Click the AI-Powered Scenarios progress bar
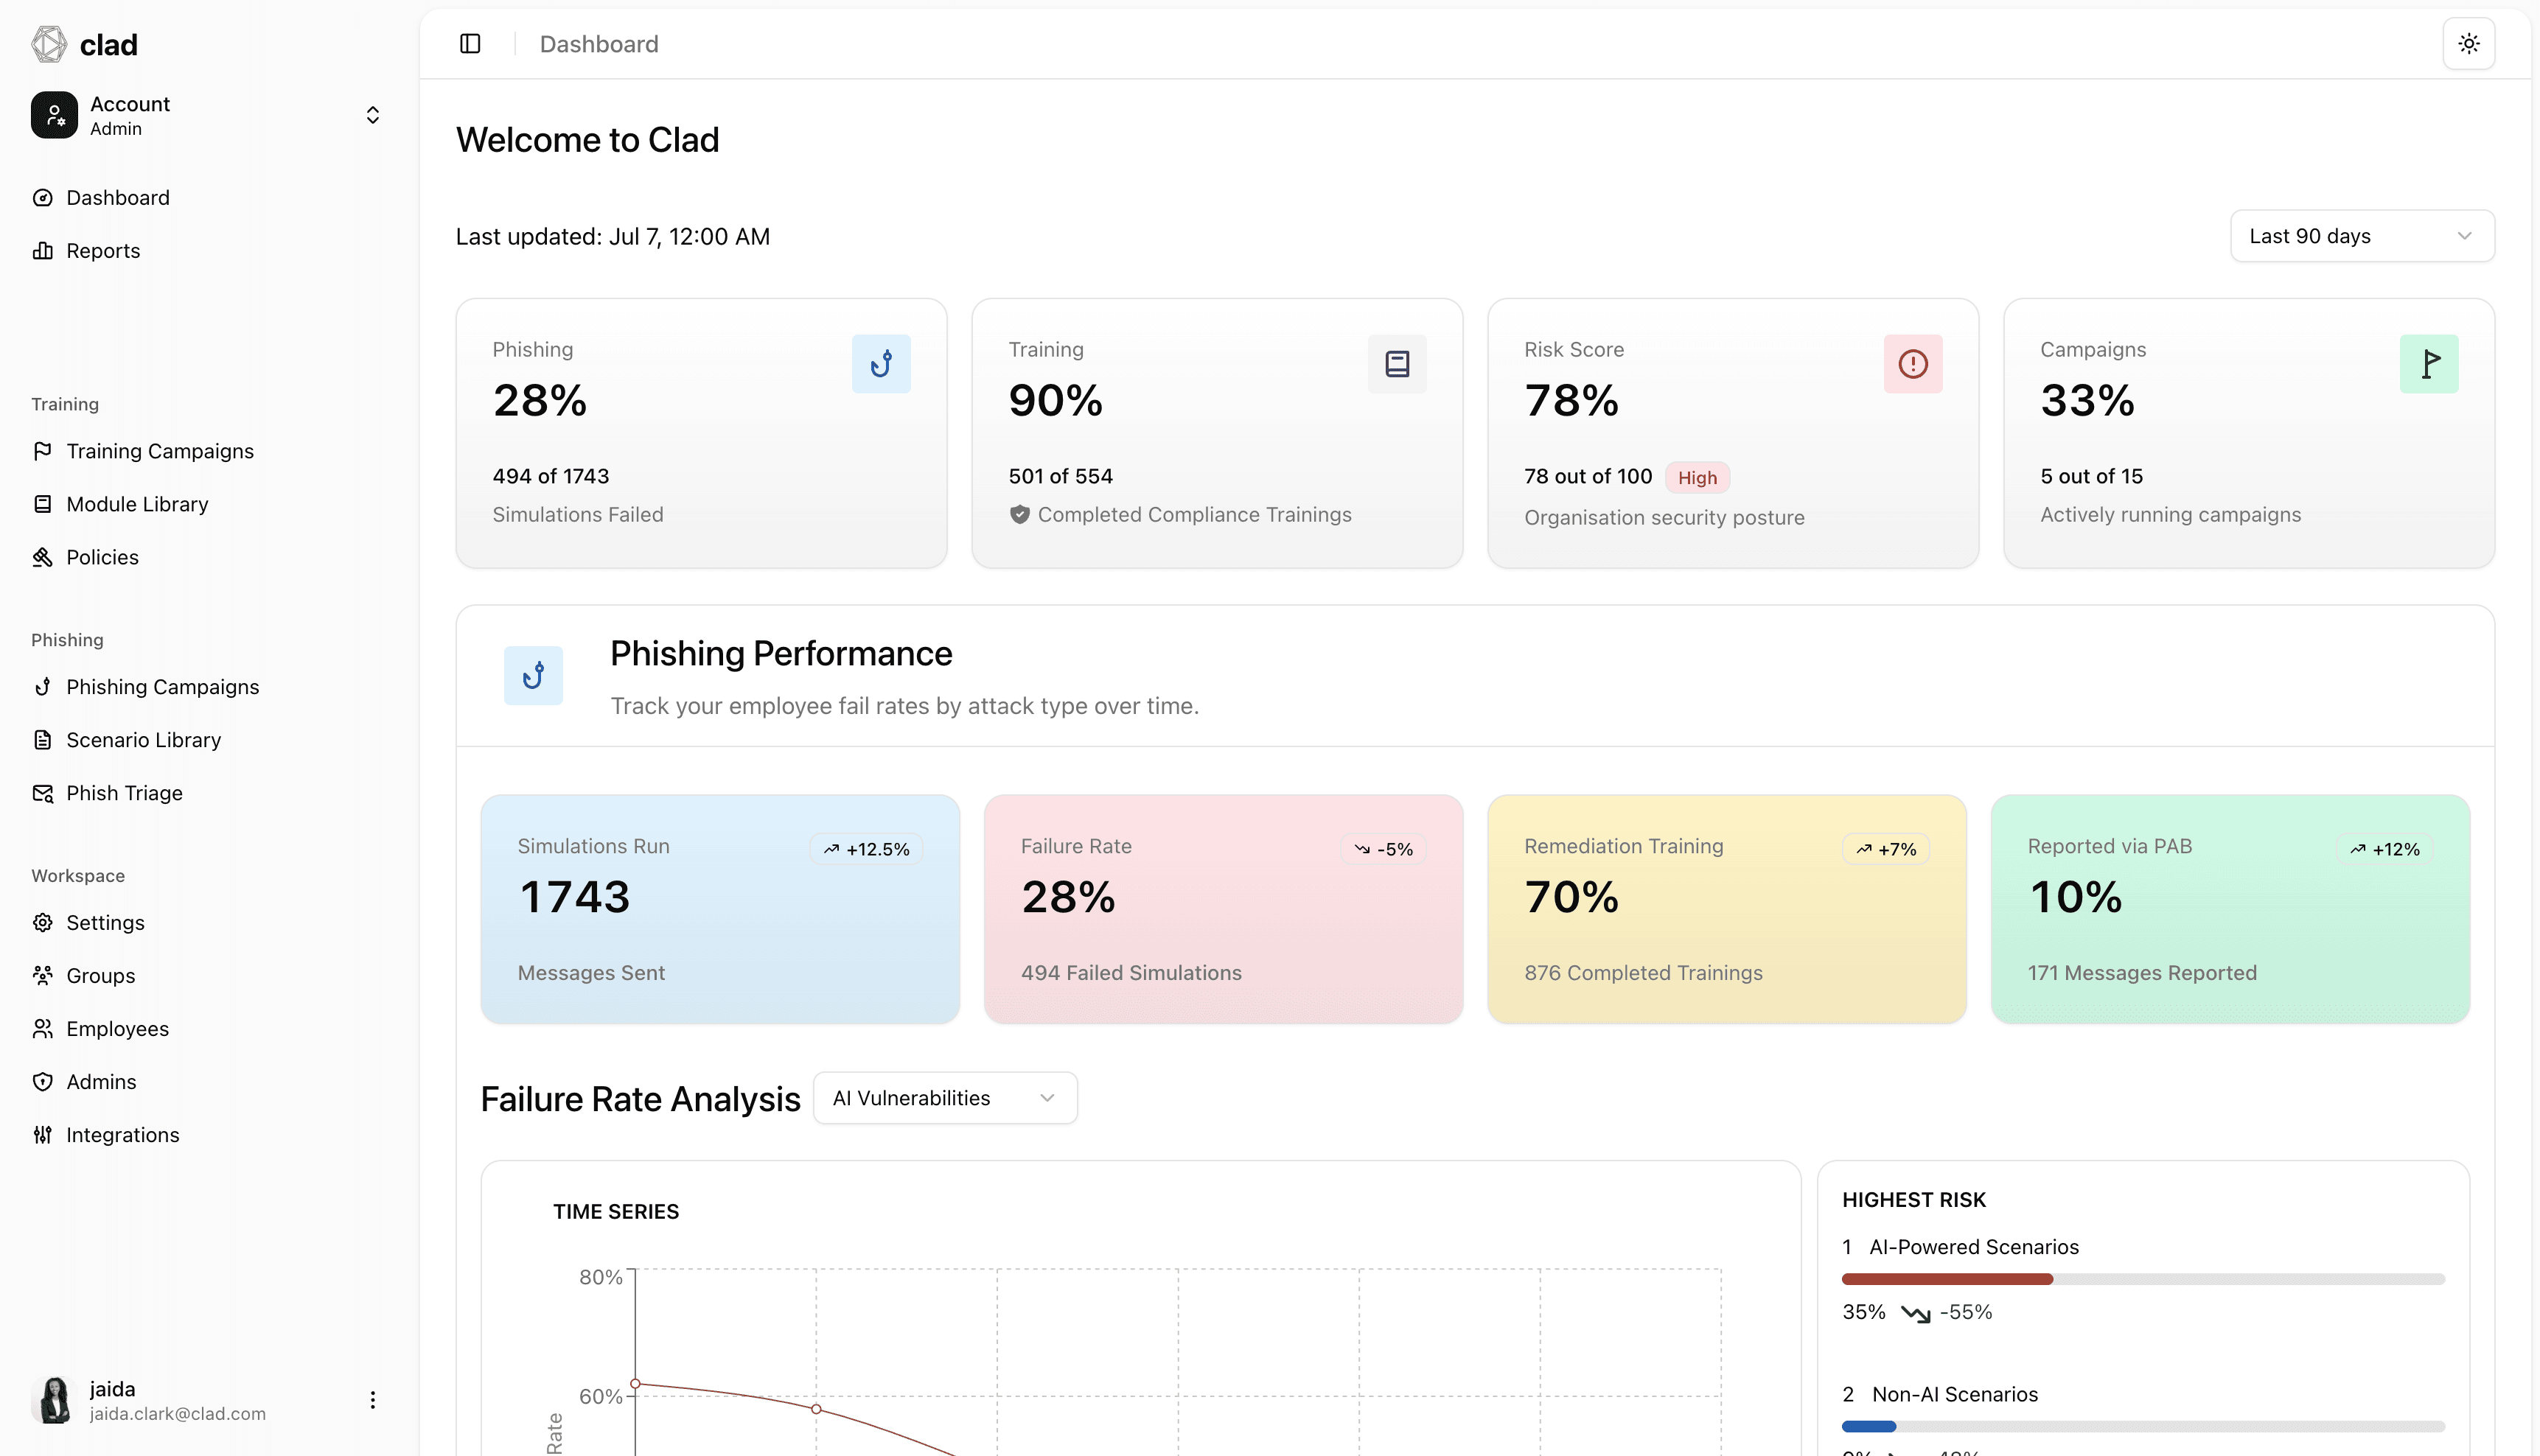Screen dimensions: 2540x1456 pyautogui.click(x=2143, y=1279)
